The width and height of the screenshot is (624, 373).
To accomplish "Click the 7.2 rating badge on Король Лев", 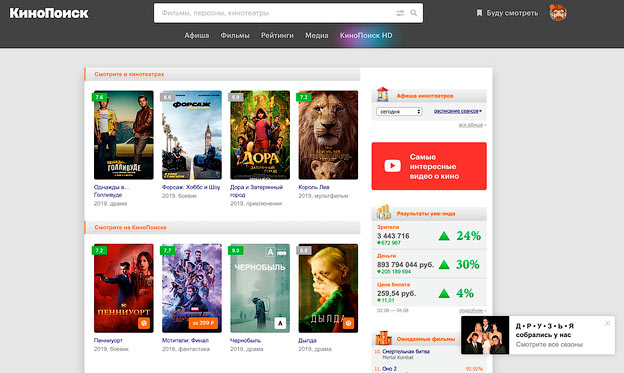I will click(304, 97).
